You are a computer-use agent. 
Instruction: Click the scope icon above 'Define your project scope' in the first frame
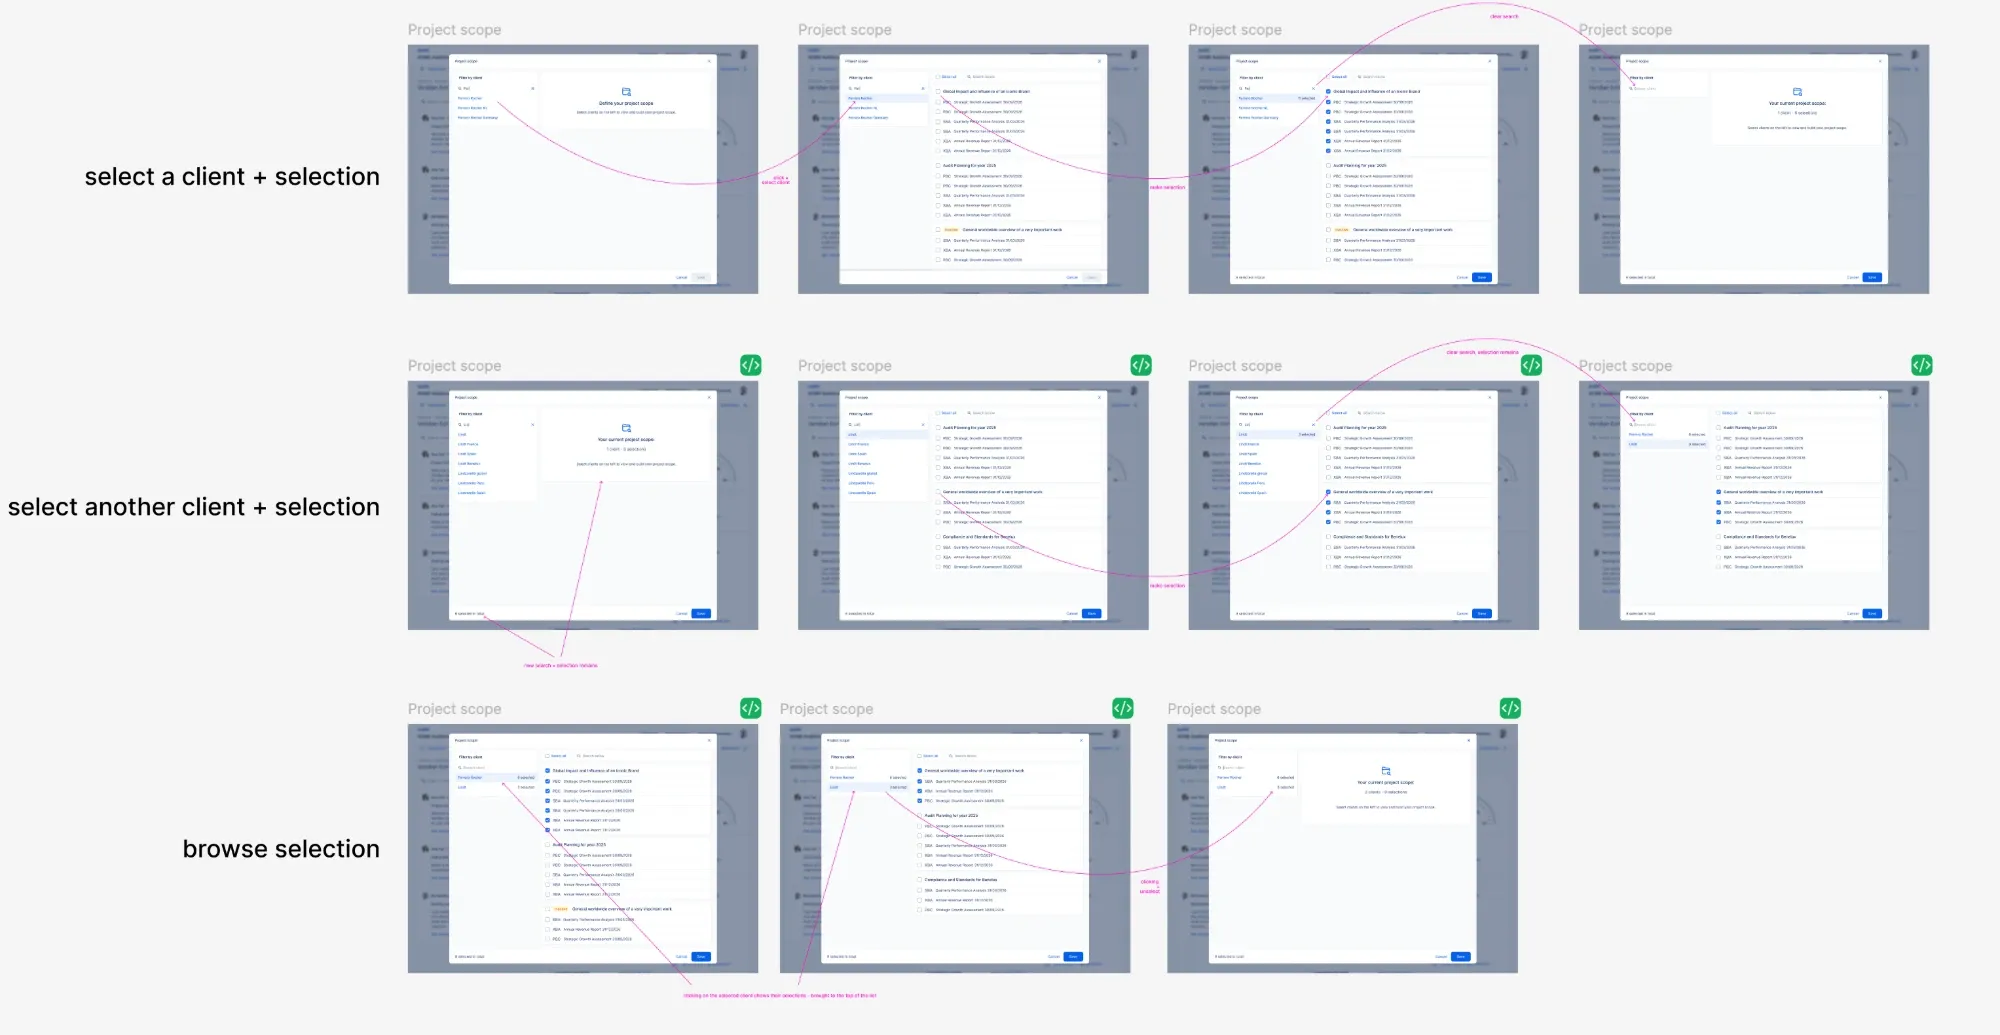[x=627, y=92]
